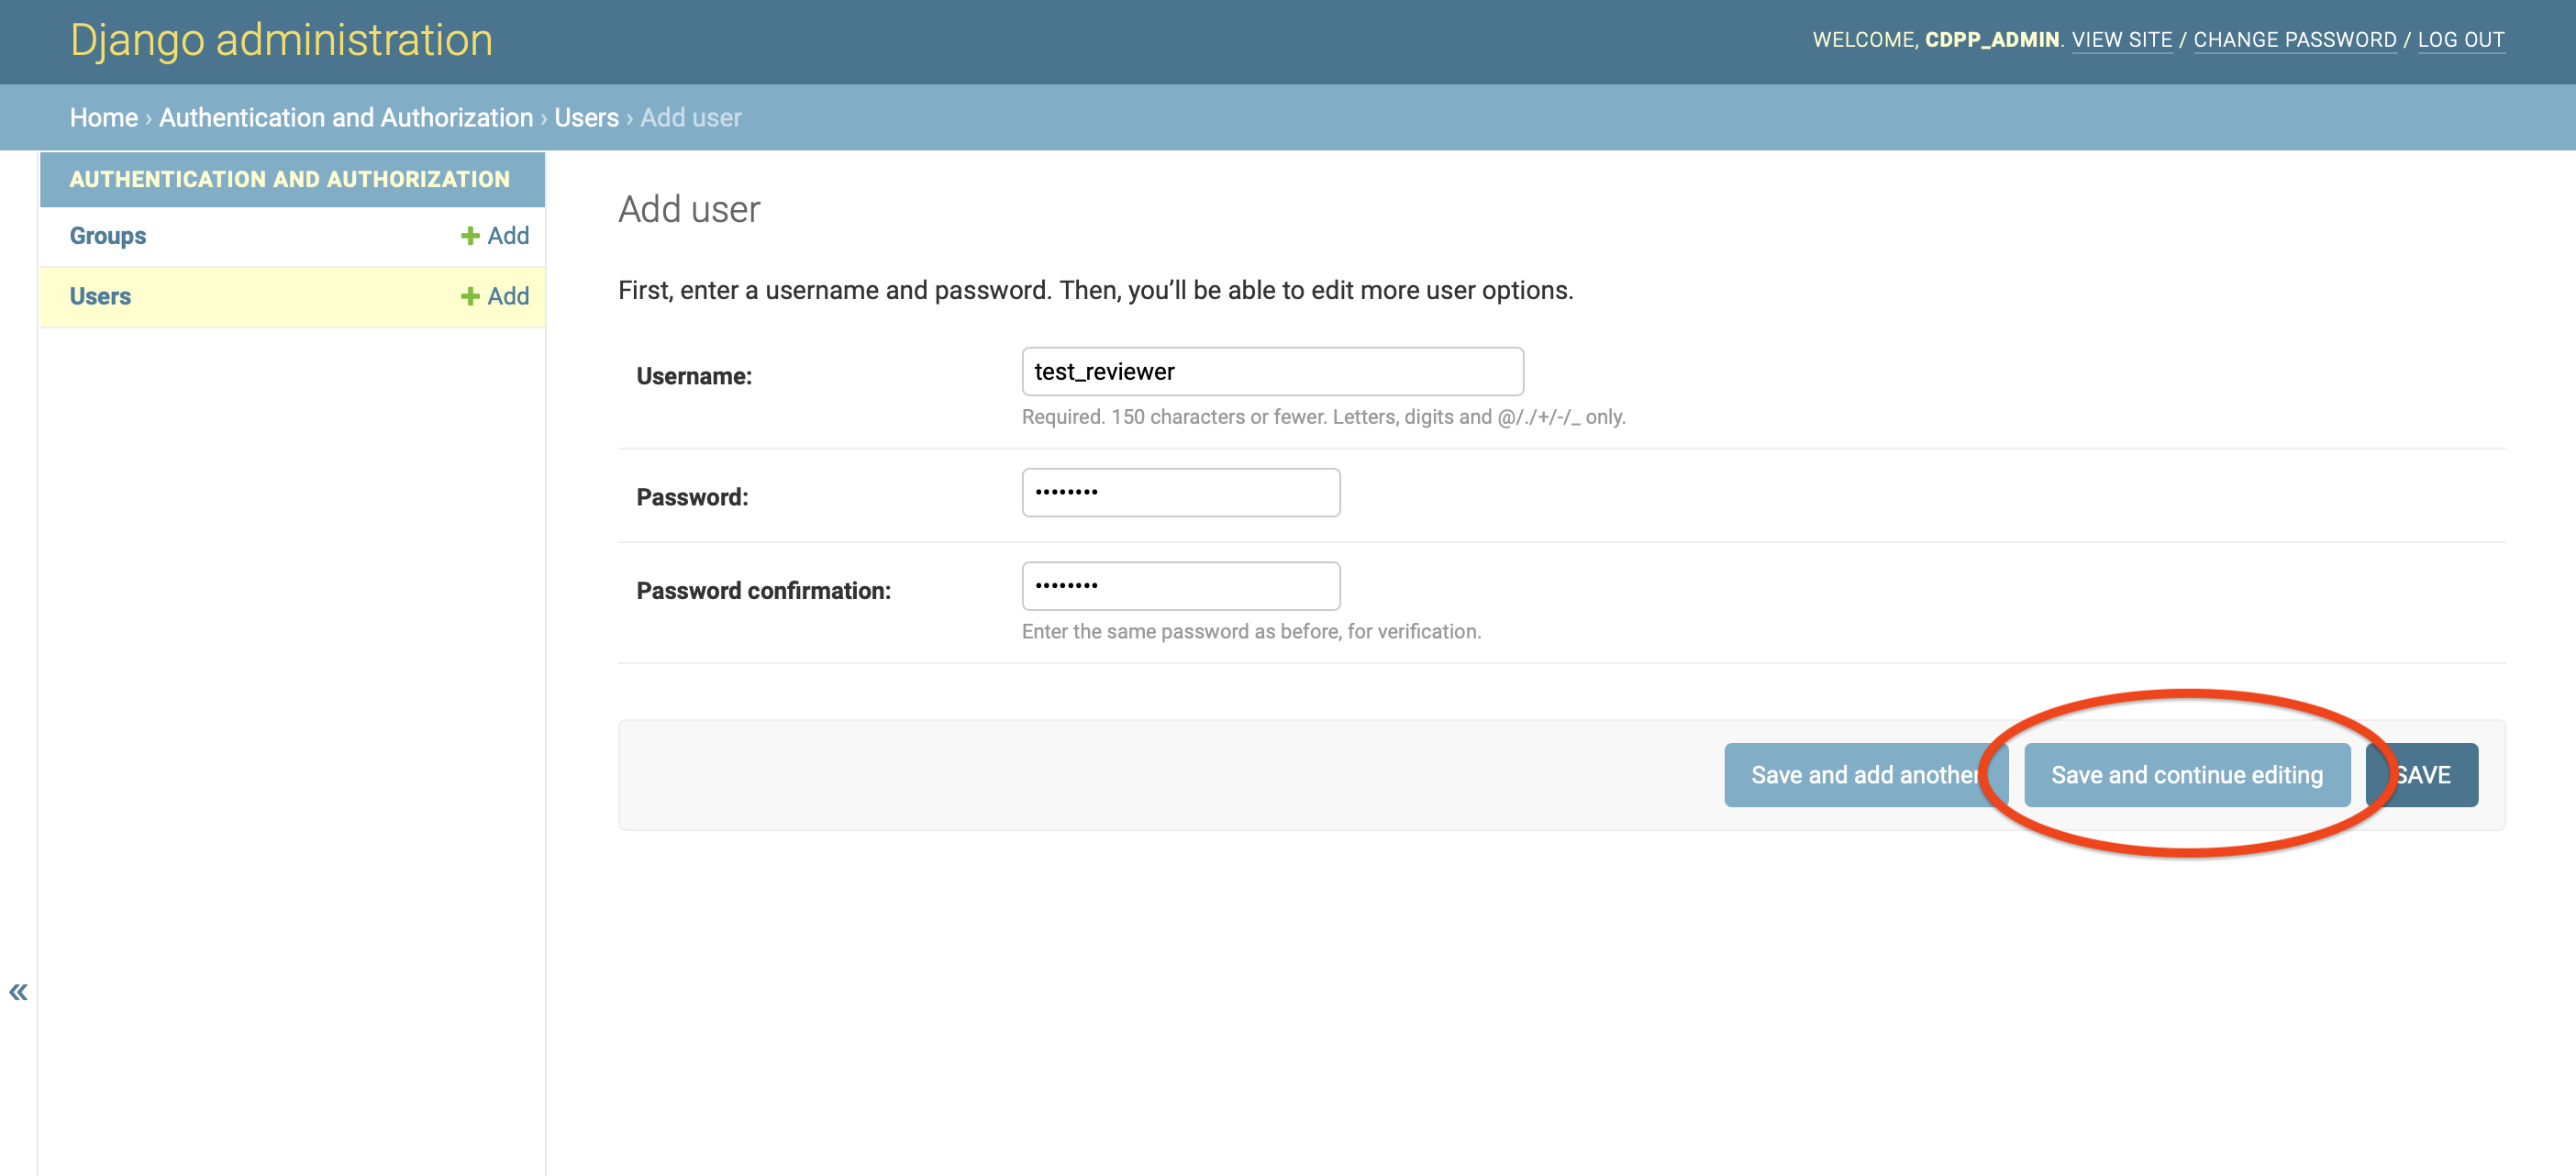This screenshot has width=2576, height=1176.
Task: Focus the Password confirmation field
Action: pos(1180,586)
